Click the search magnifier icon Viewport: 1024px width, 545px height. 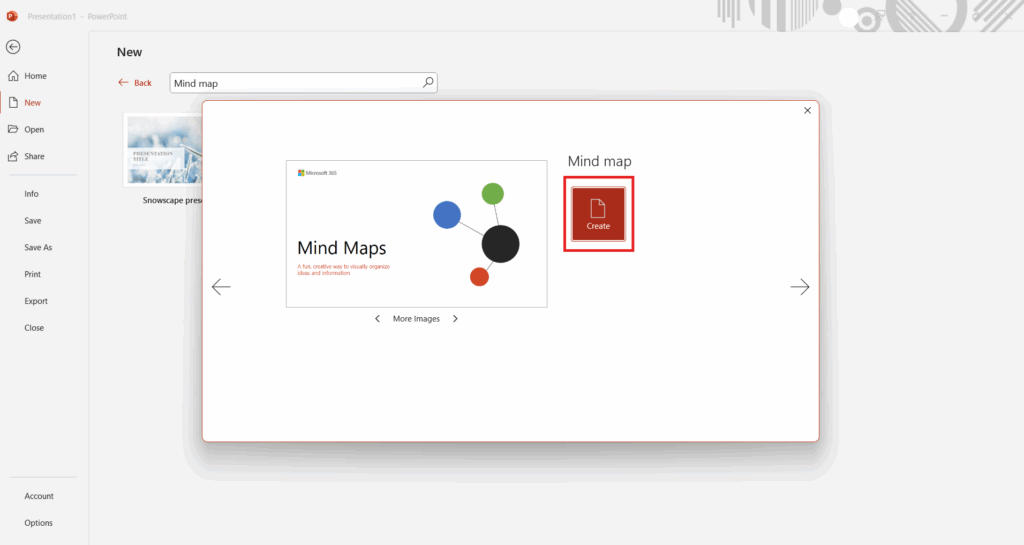point(428,83)
